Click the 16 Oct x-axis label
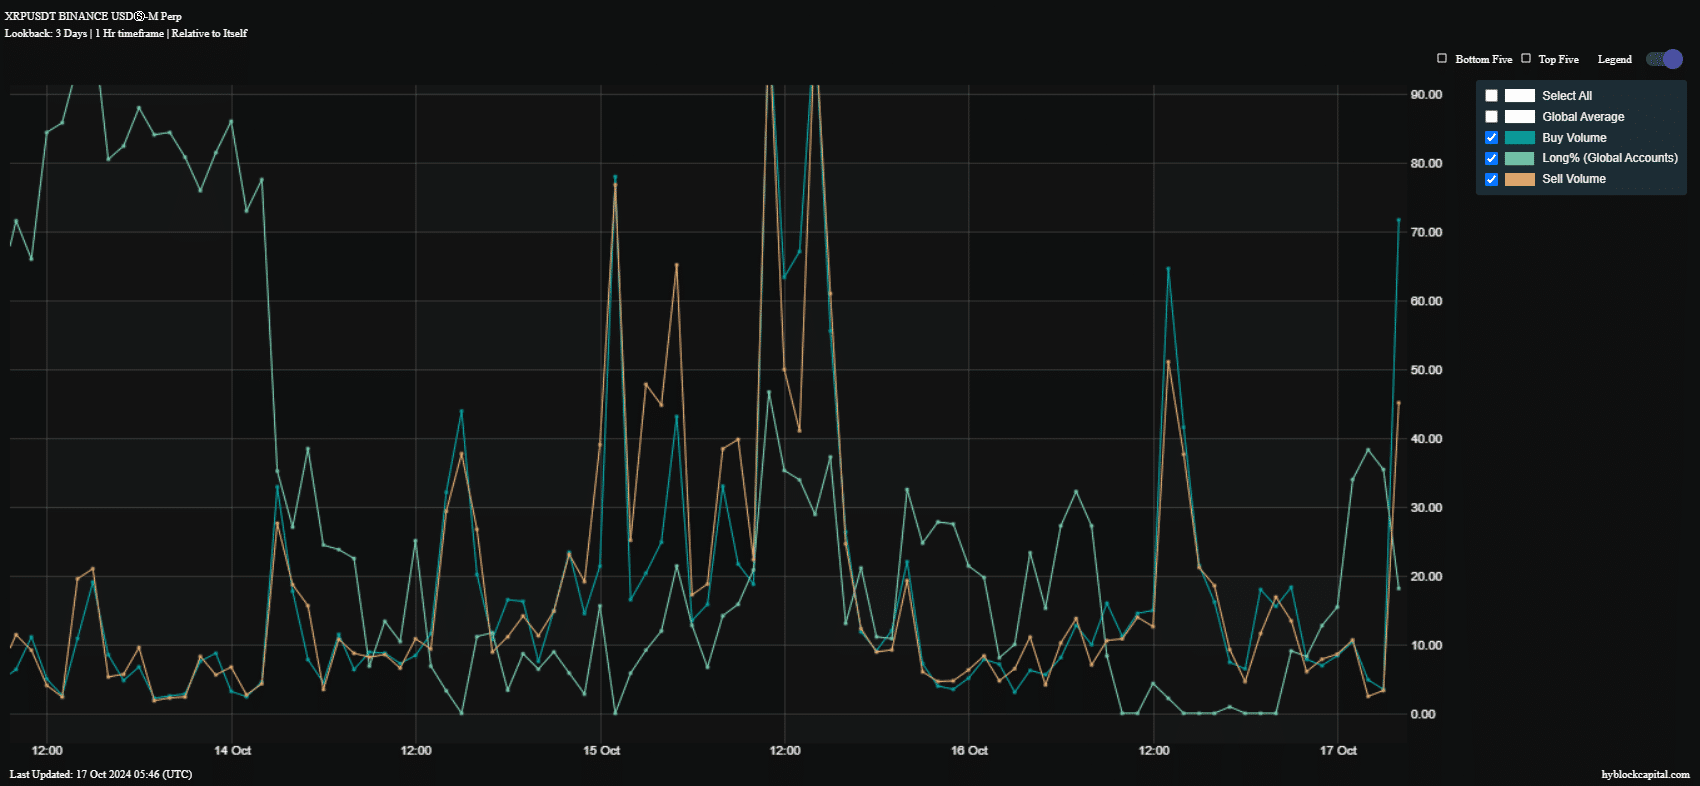 click(969, 750)
